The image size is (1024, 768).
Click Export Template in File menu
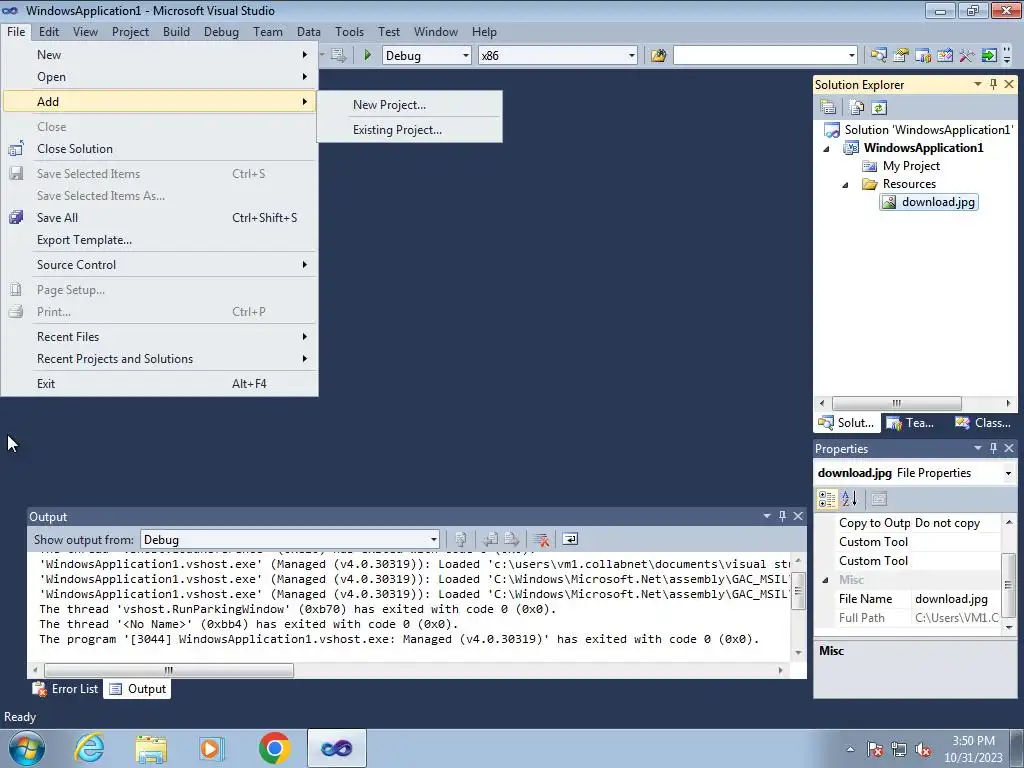[x=160, y=240]
